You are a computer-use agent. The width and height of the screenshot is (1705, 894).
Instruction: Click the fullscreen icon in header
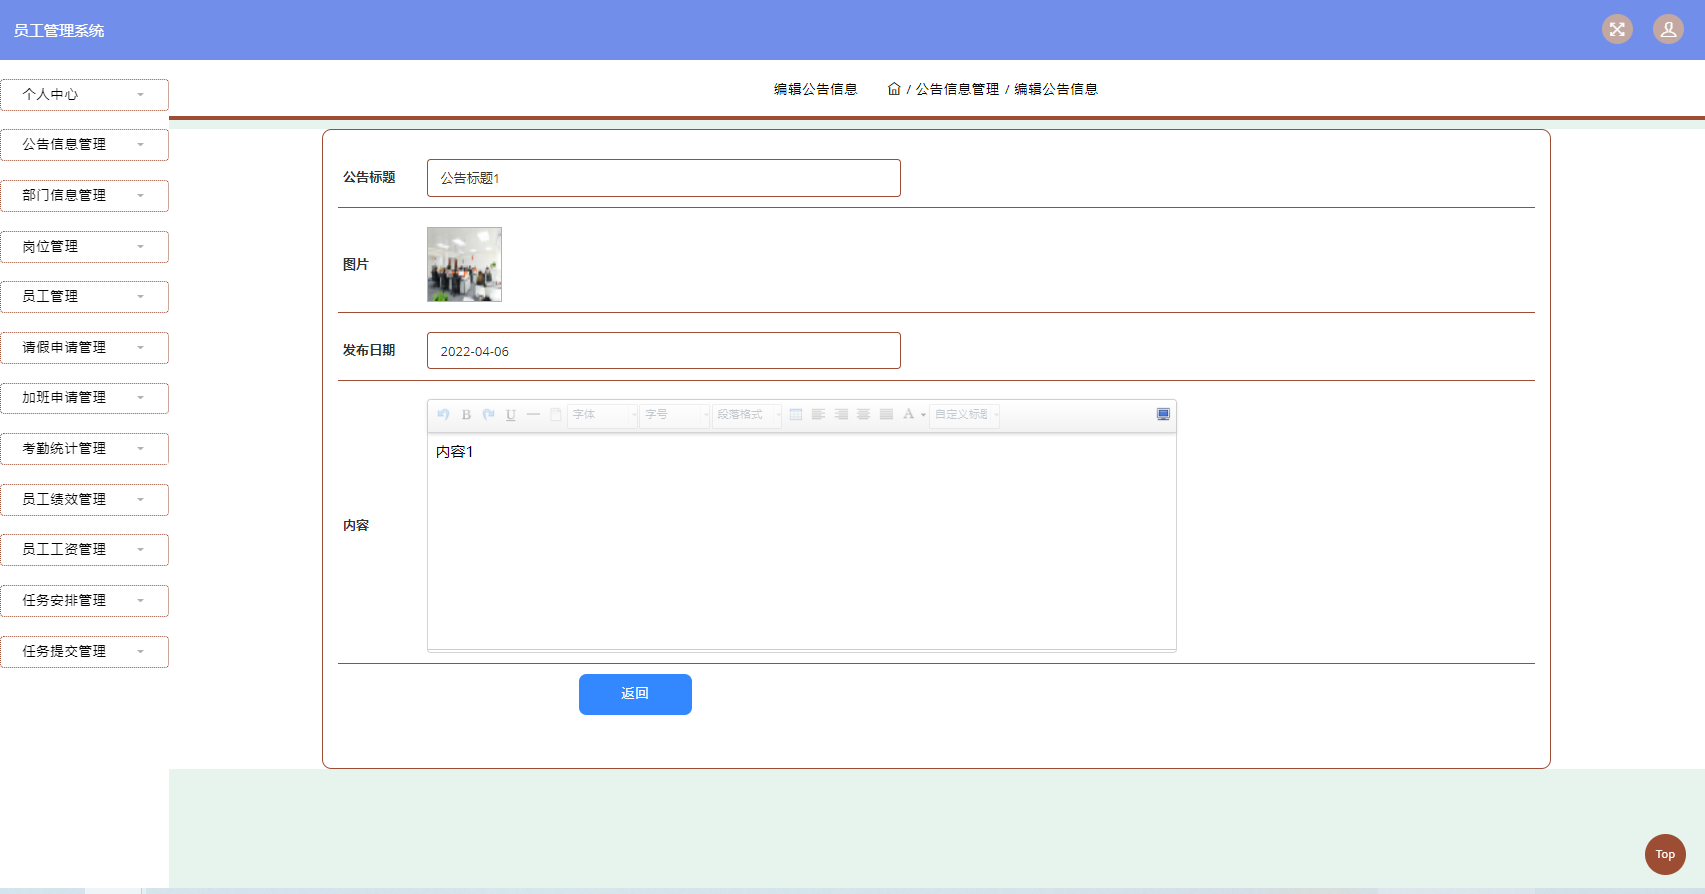(x=1617, y=29)
